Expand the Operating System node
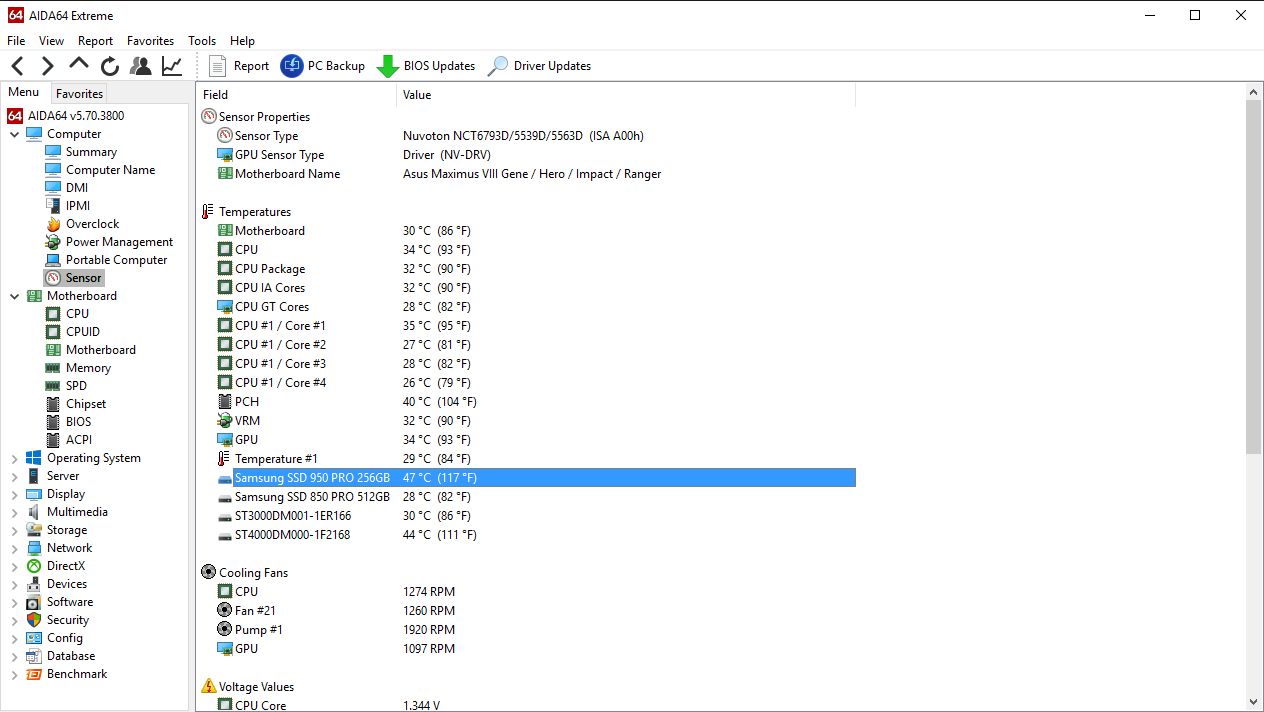 pyautogui.click(x=14, y=458)
